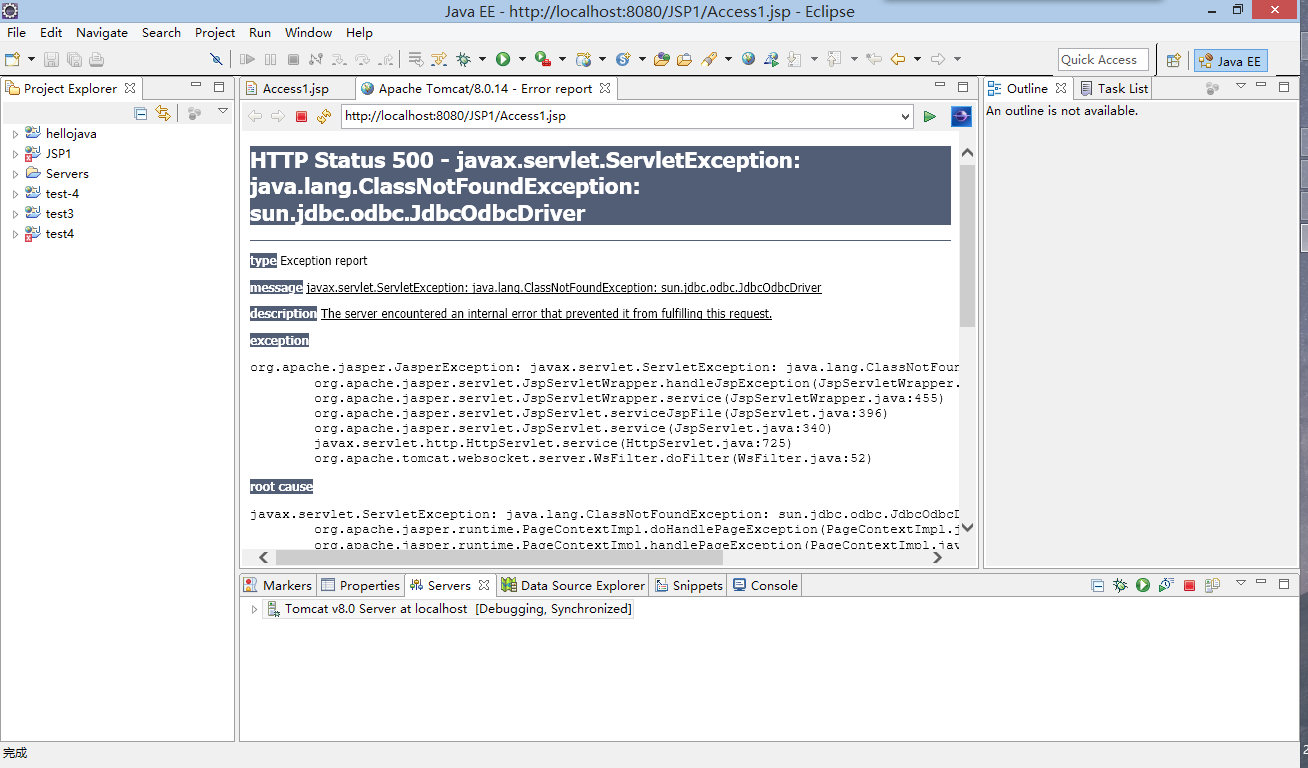Click Open Web Browser globe toolbar icon

pos(748,59)
